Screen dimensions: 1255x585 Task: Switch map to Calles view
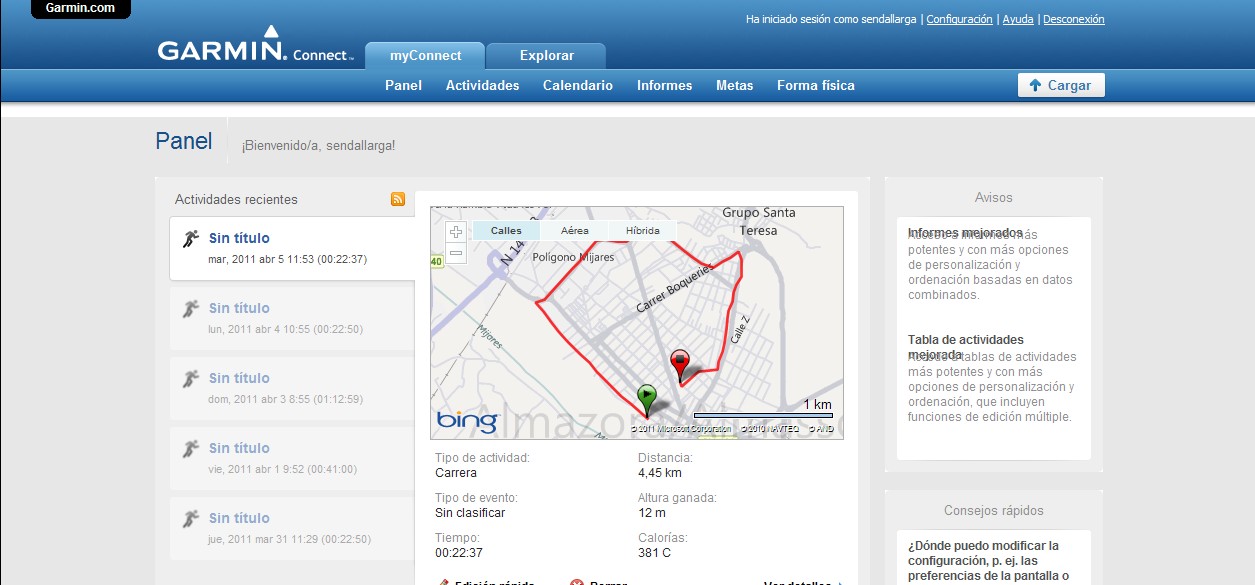click(x=506, y=231)
